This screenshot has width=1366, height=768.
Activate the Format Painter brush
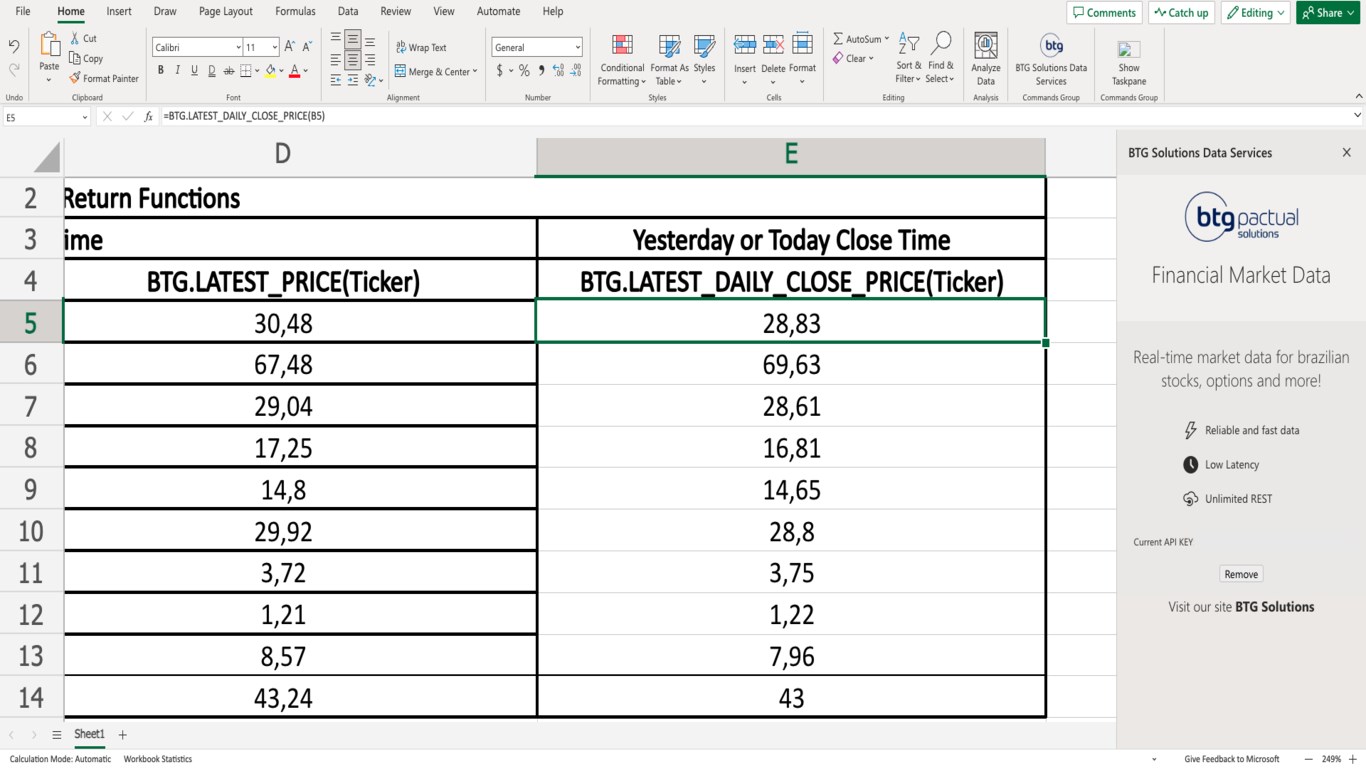click(x=75, y=78)
